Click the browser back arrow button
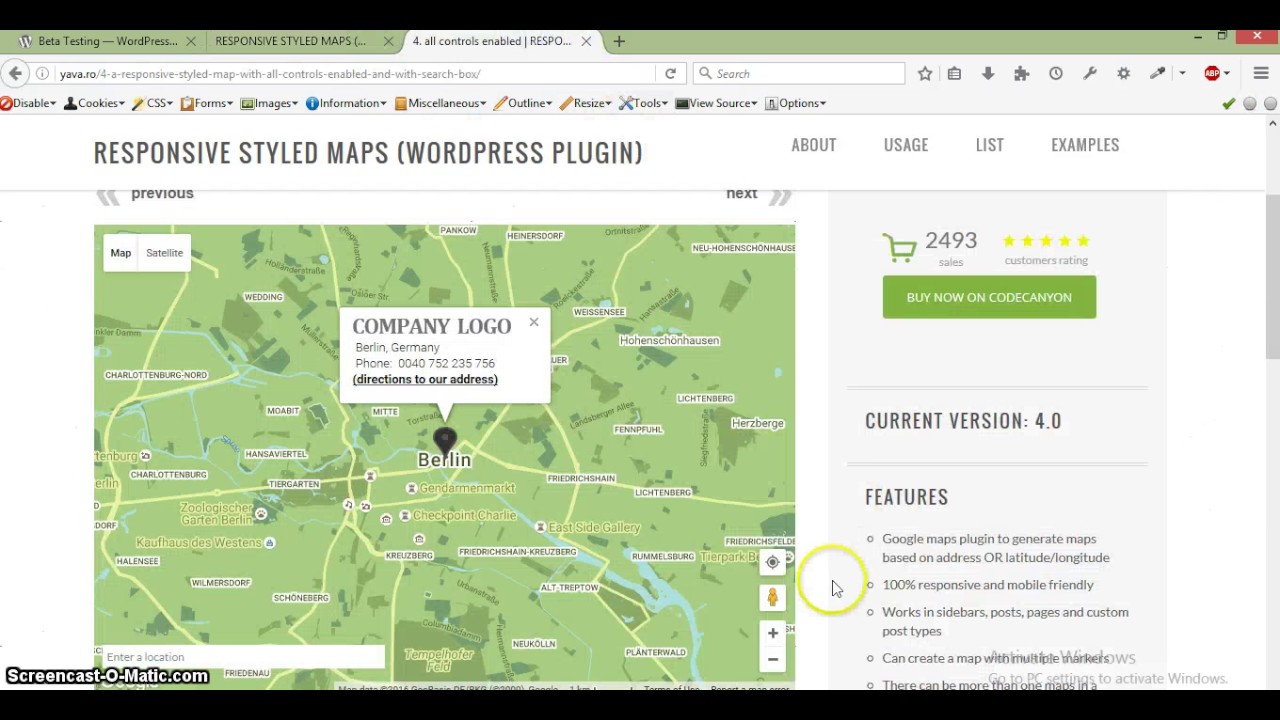 click(x=14, y=73)
